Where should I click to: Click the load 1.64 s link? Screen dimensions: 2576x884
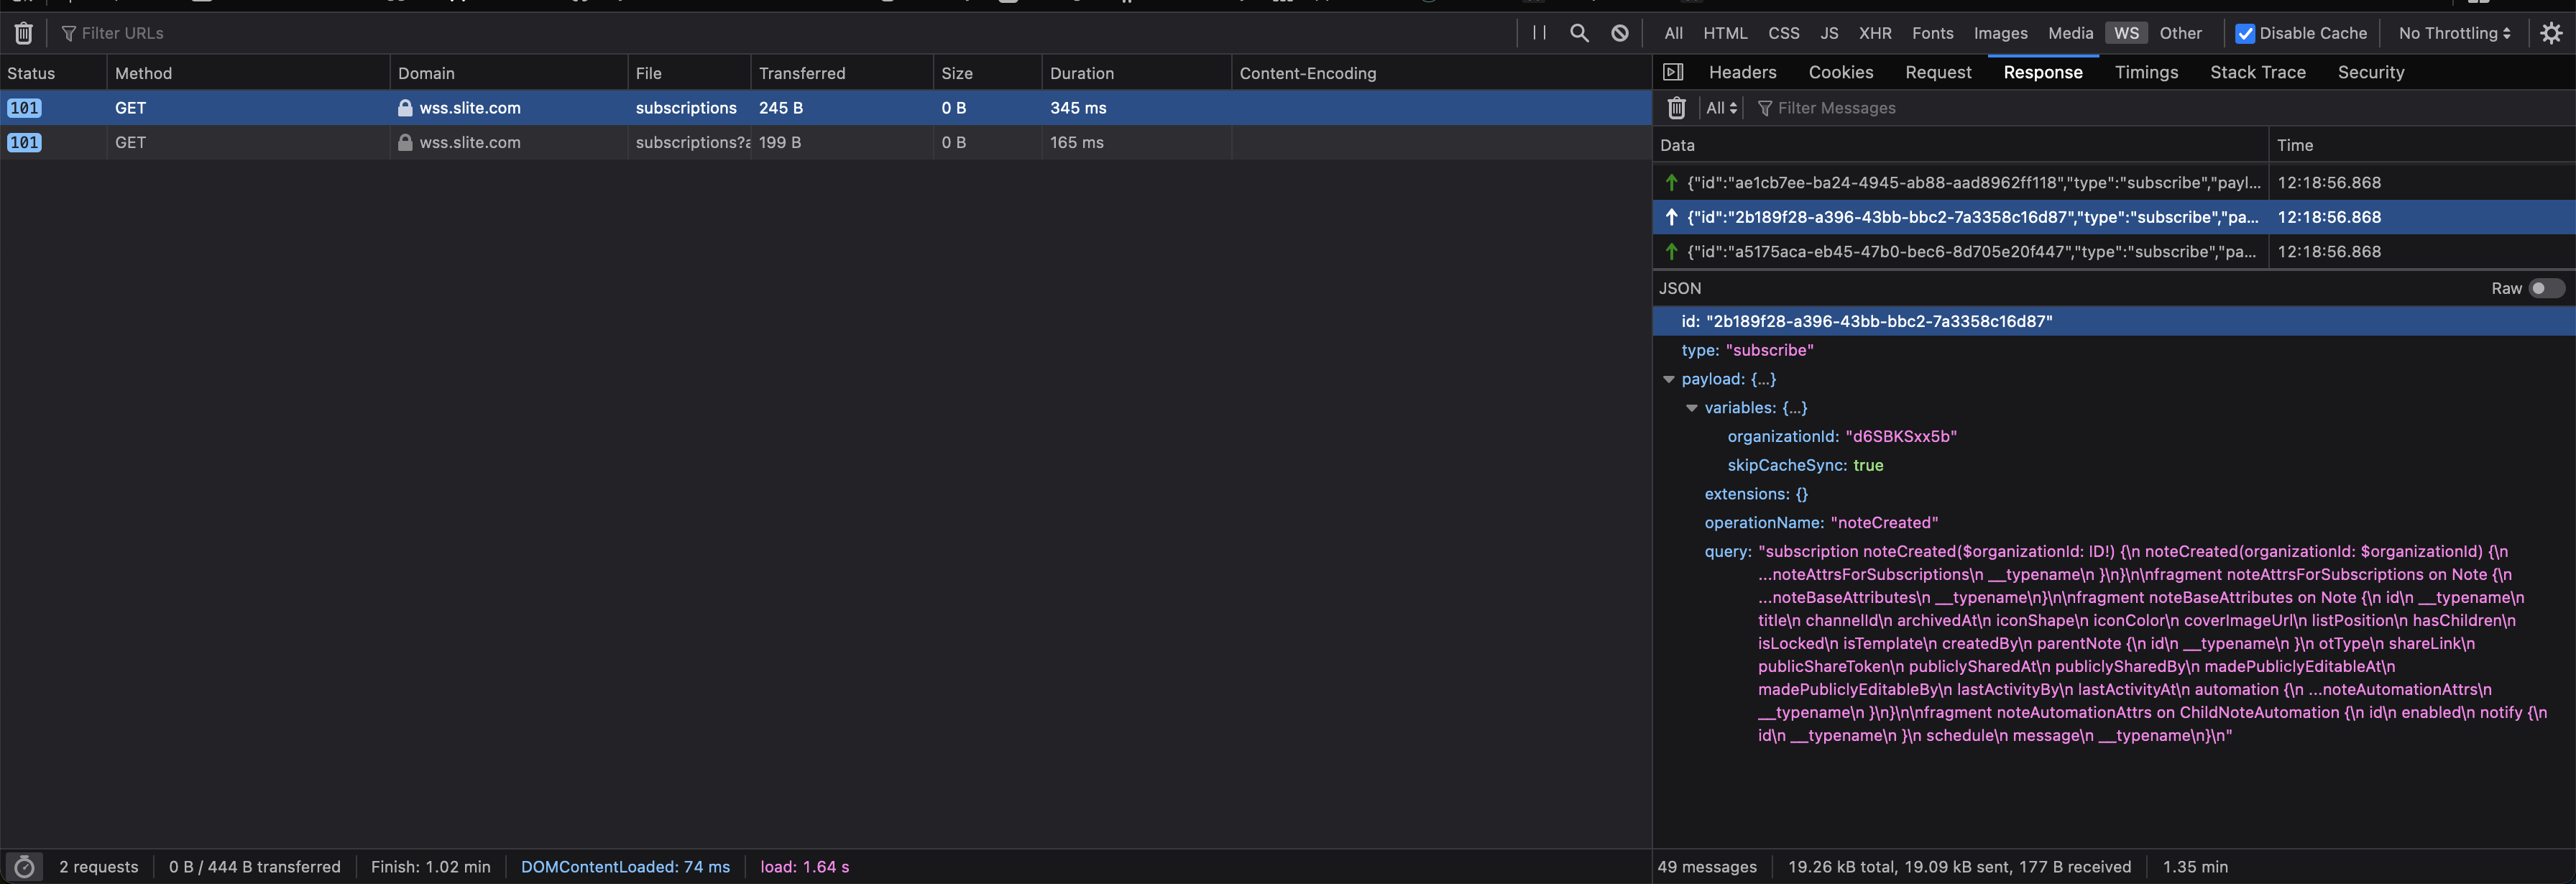pos(804,866)
